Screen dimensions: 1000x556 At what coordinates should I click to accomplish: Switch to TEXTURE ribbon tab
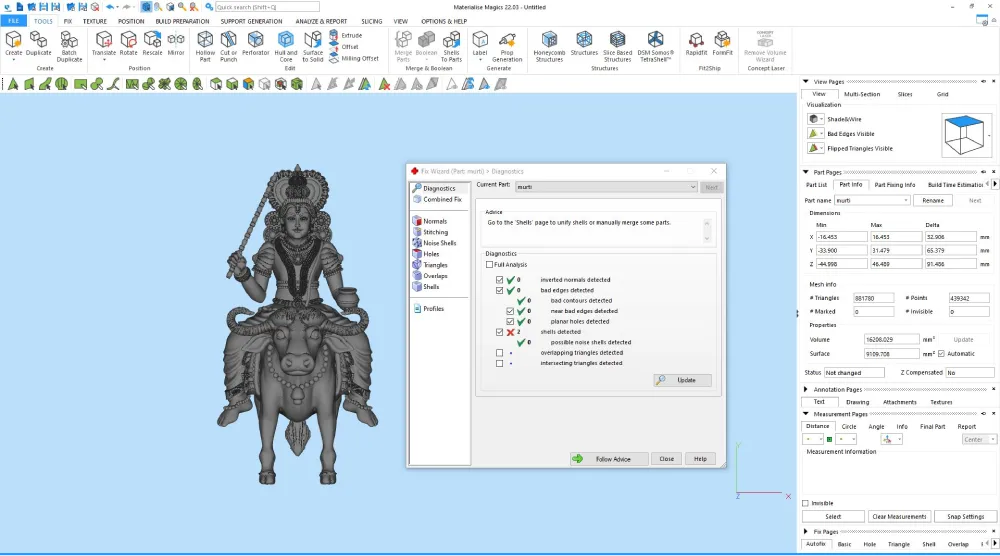[x=94, y=21]
